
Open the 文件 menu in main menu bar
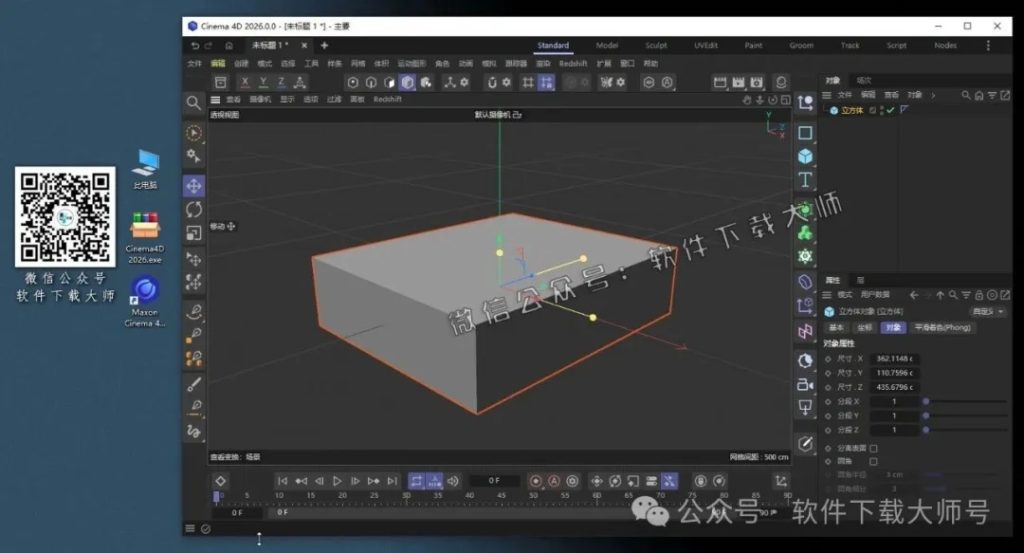pos(195,63)
